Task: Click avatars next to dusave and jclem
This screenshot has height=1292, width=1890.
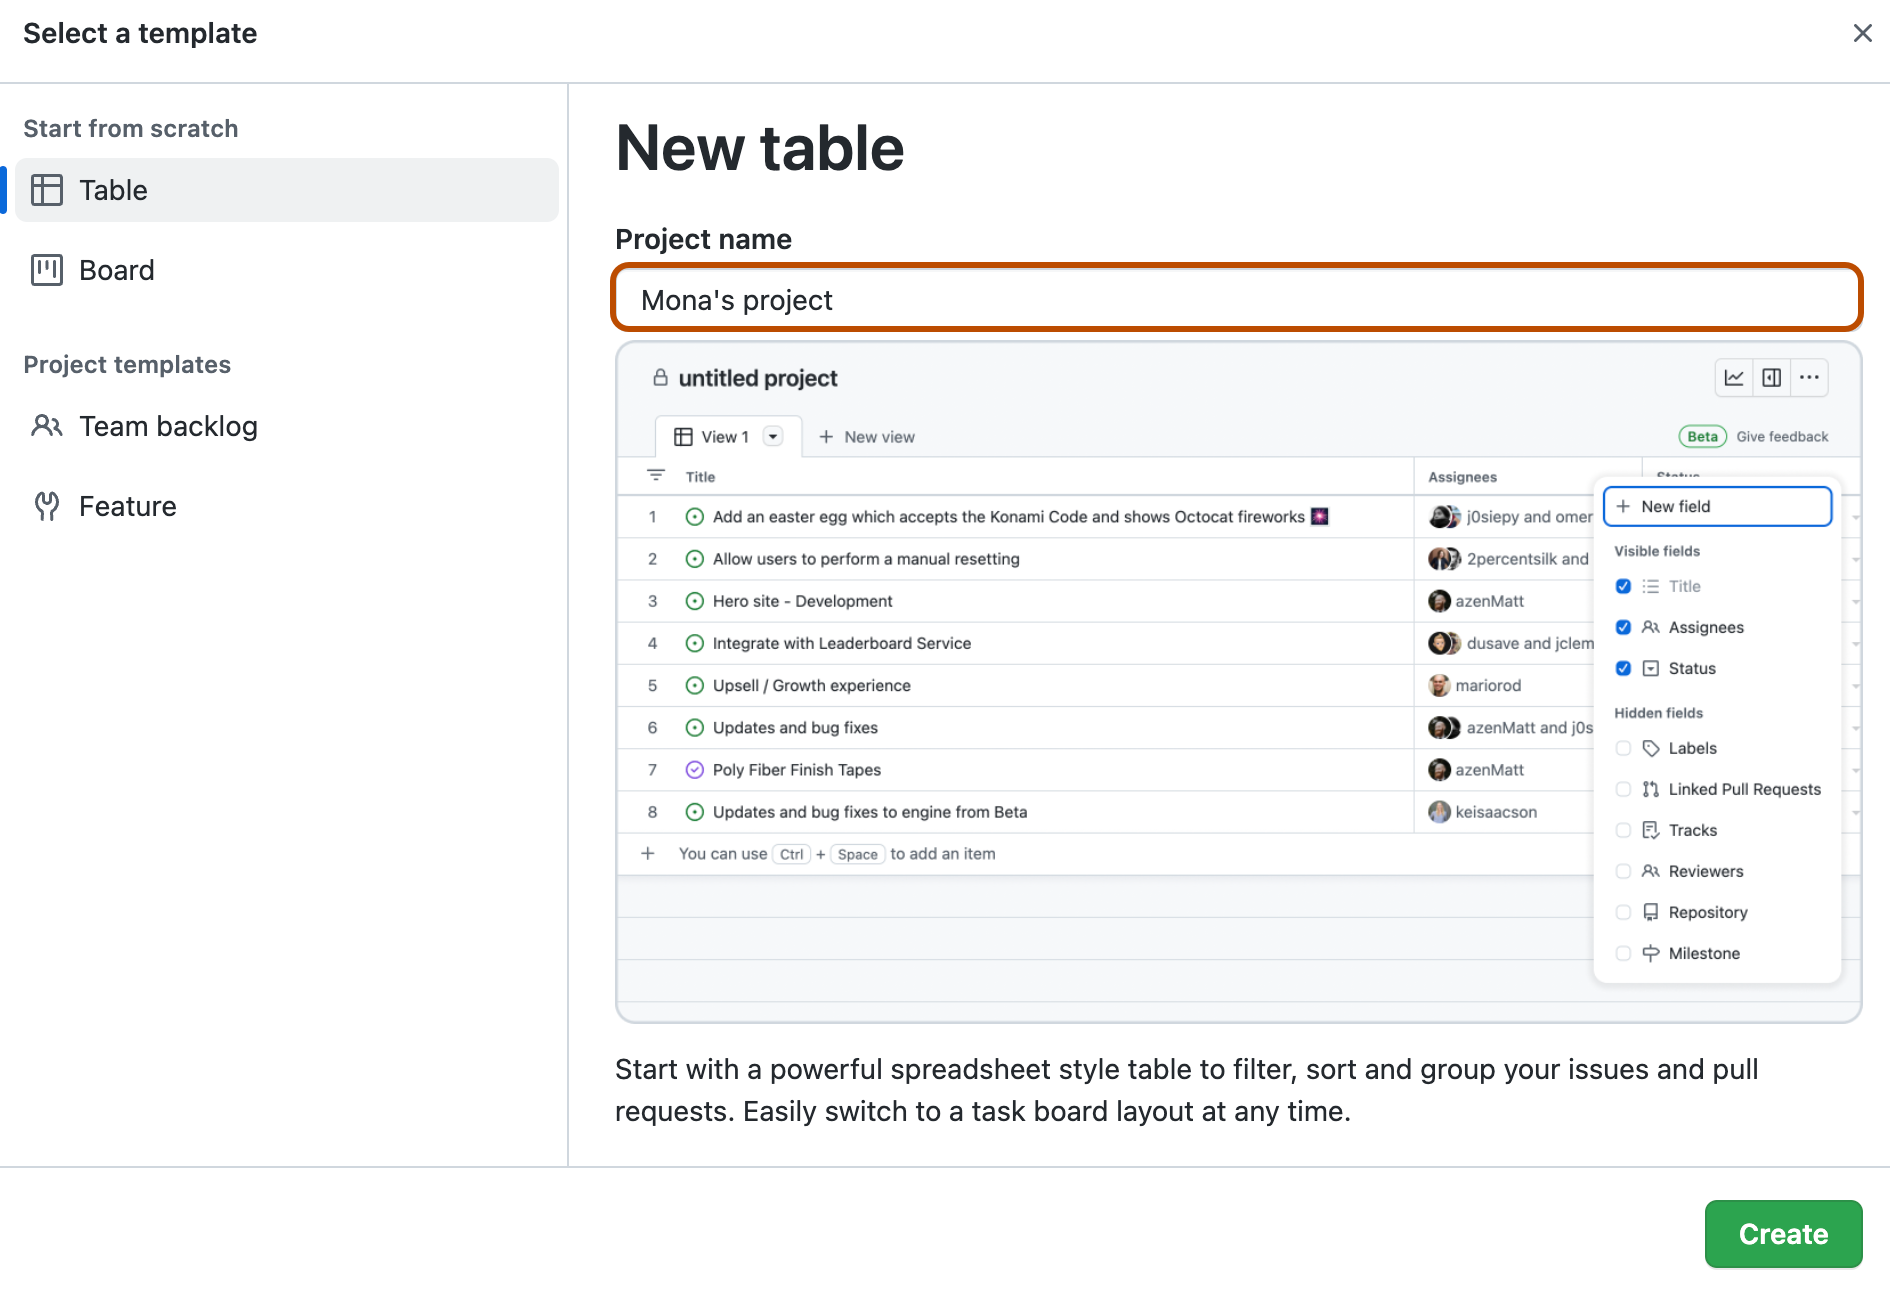Action: [1444, 643]
